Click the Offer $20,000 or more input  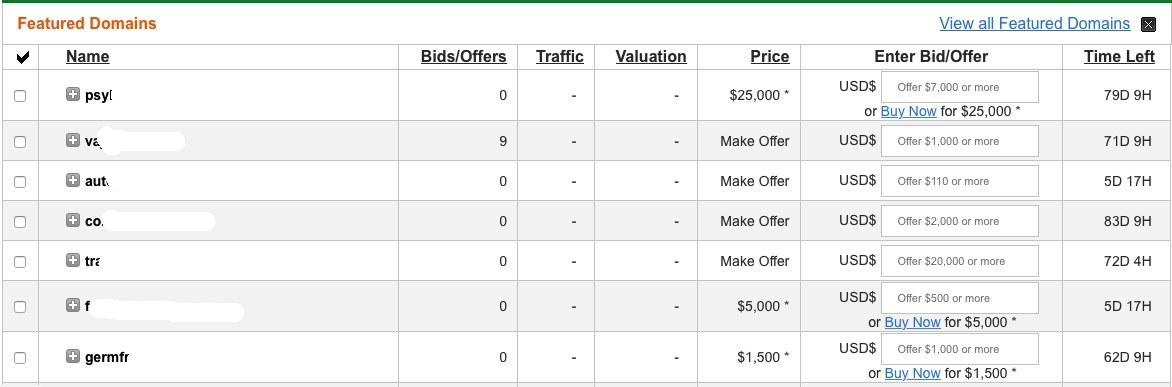960,261
